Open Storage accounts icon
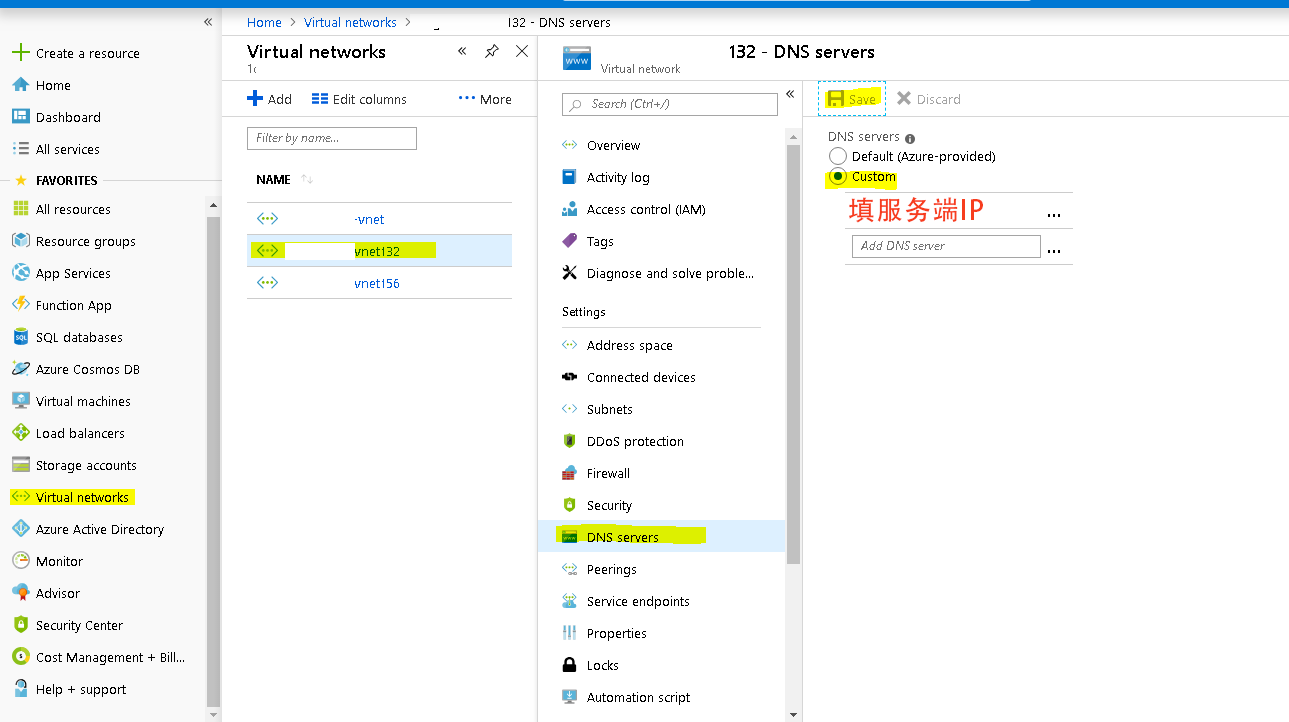This screenshot has height=722, width=1289. point(21,465)
